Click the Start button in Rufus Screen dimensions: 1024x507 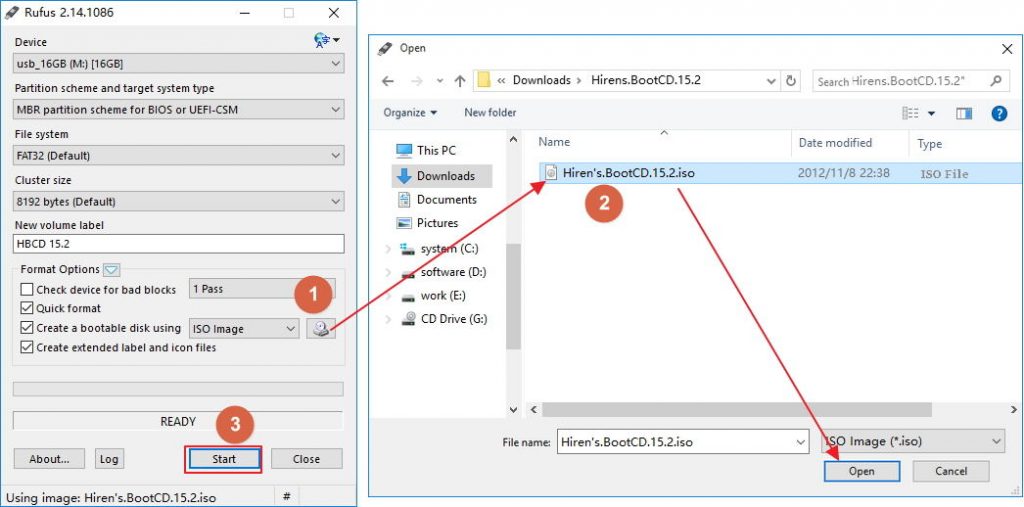point(223,459)
